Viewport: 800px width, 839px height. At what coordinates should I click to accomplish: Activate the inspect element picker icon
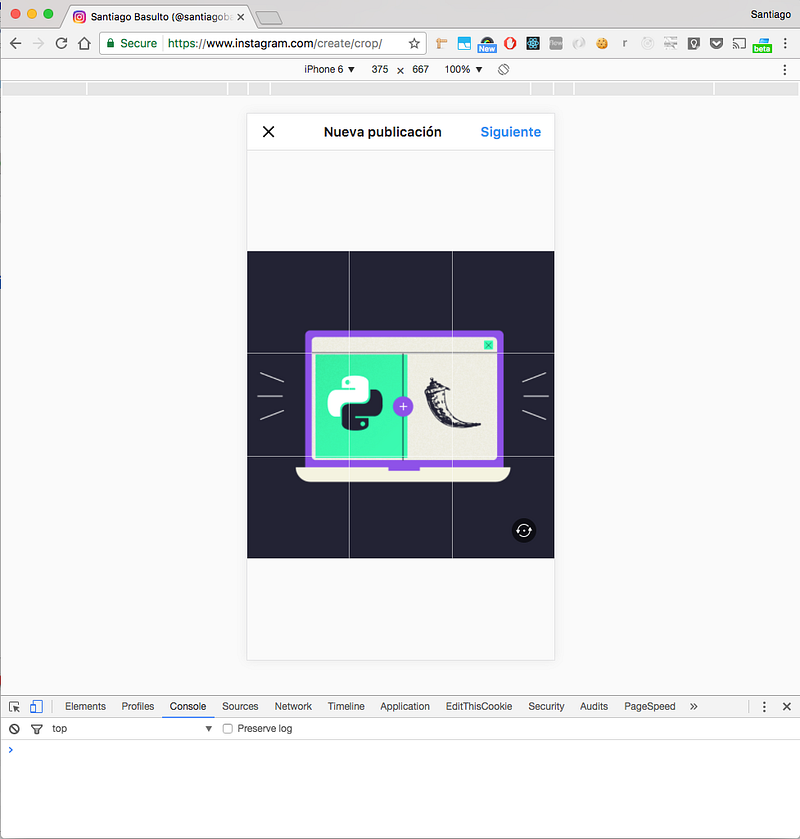[x=14, y=706]
